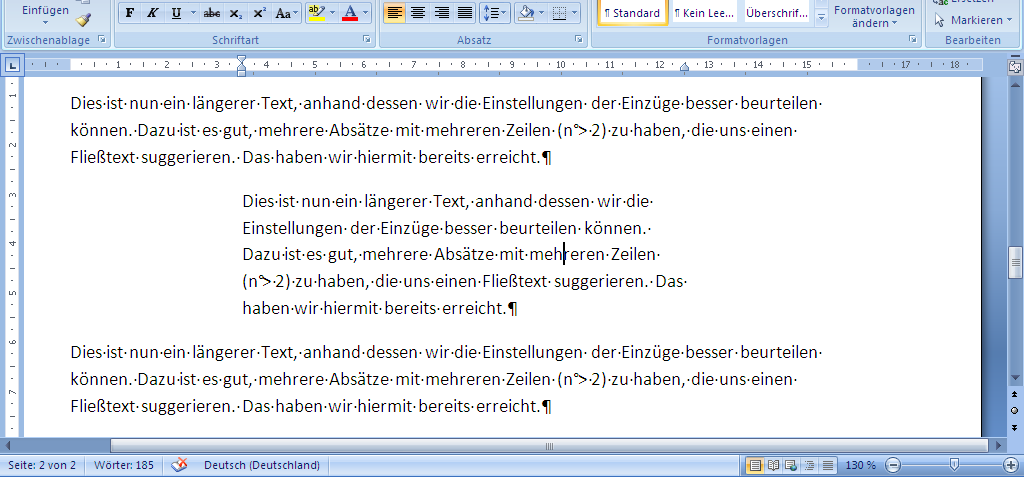1026x477 pixels.
Task: Toggle underline formatting with the U button
Action: [x=176, y=13]
